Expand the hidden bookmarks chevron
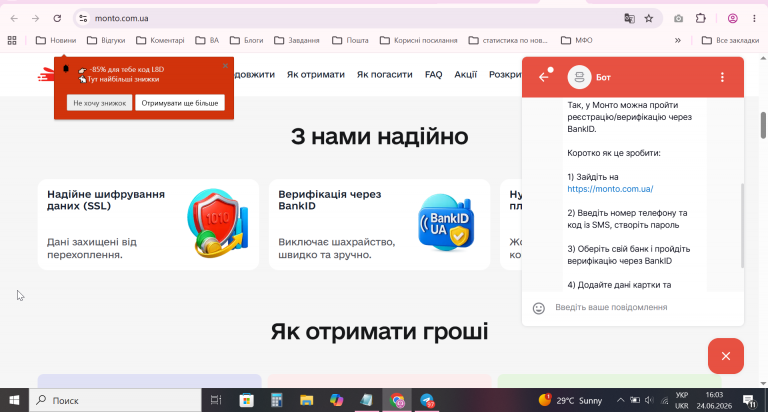The width and height of the screenshot is (768, 412). (x=678, y=40)
